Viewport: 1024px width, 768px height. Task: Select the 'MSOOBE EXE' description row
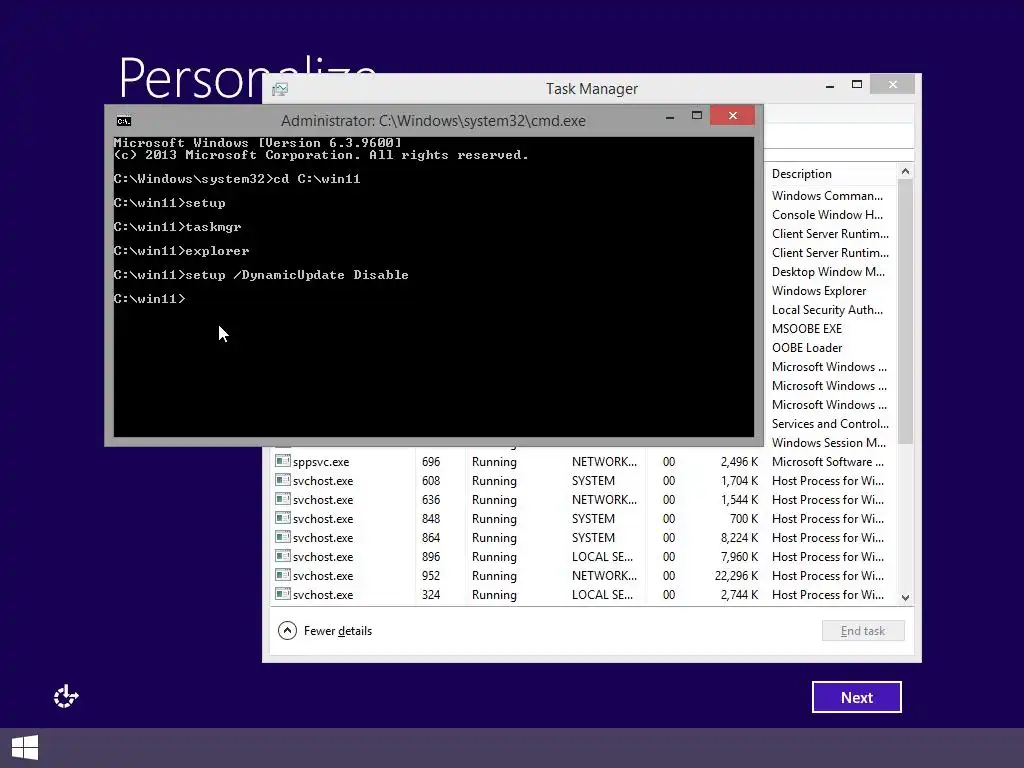click(807, 328)
